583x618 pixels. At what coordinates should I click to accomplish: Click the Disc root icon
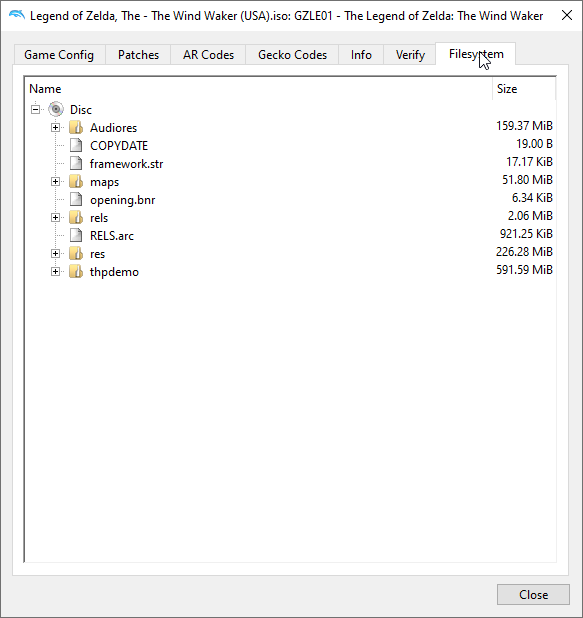56,109
